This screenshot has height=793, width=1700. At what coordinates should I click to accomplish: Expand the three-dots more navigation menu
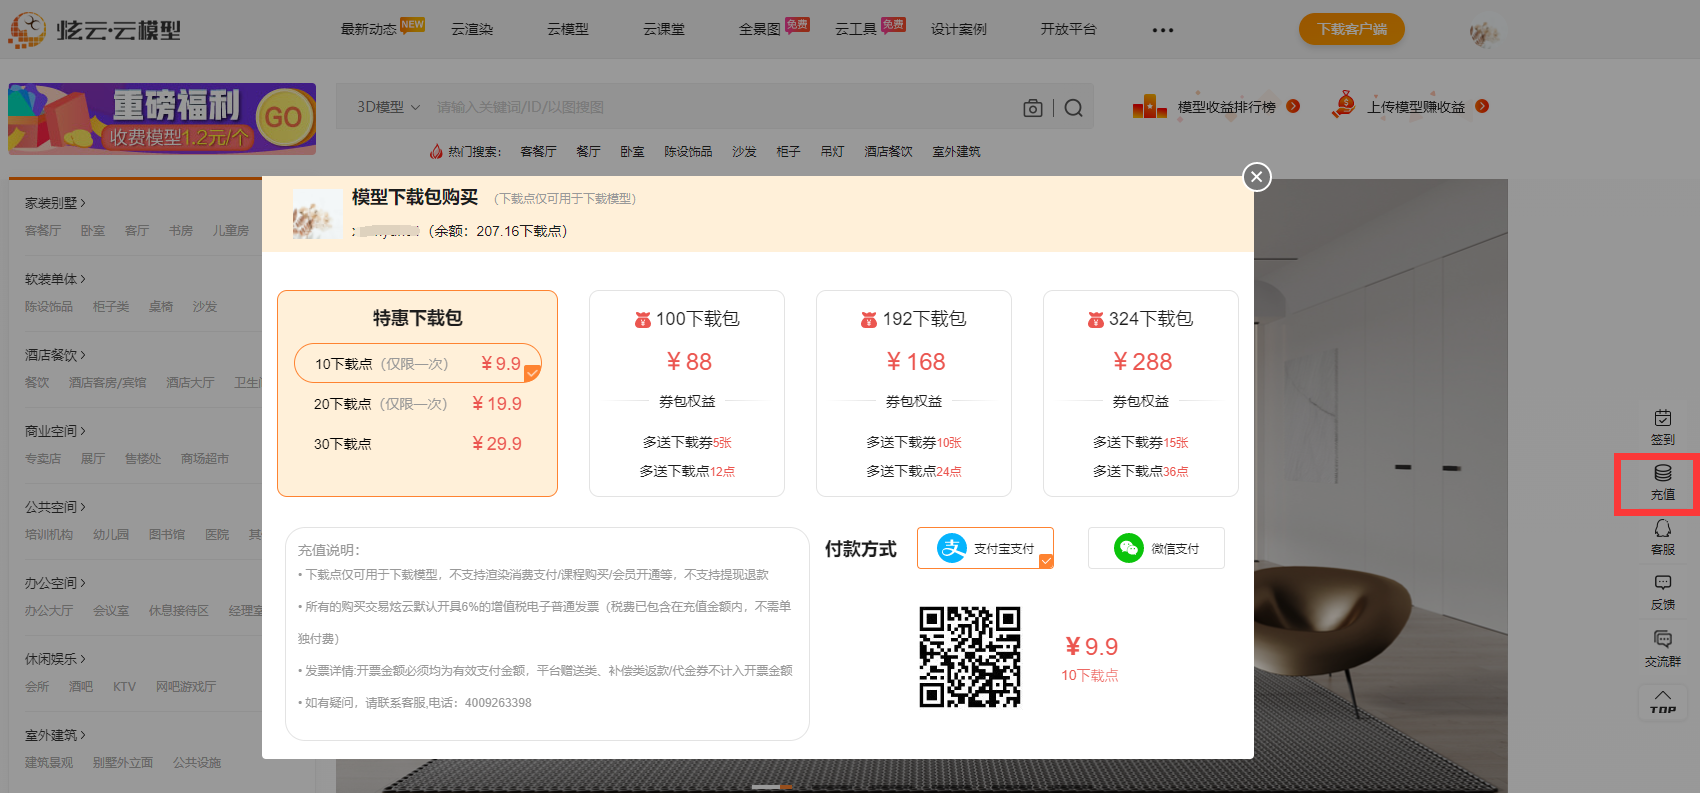click(x=1162, y=30)
